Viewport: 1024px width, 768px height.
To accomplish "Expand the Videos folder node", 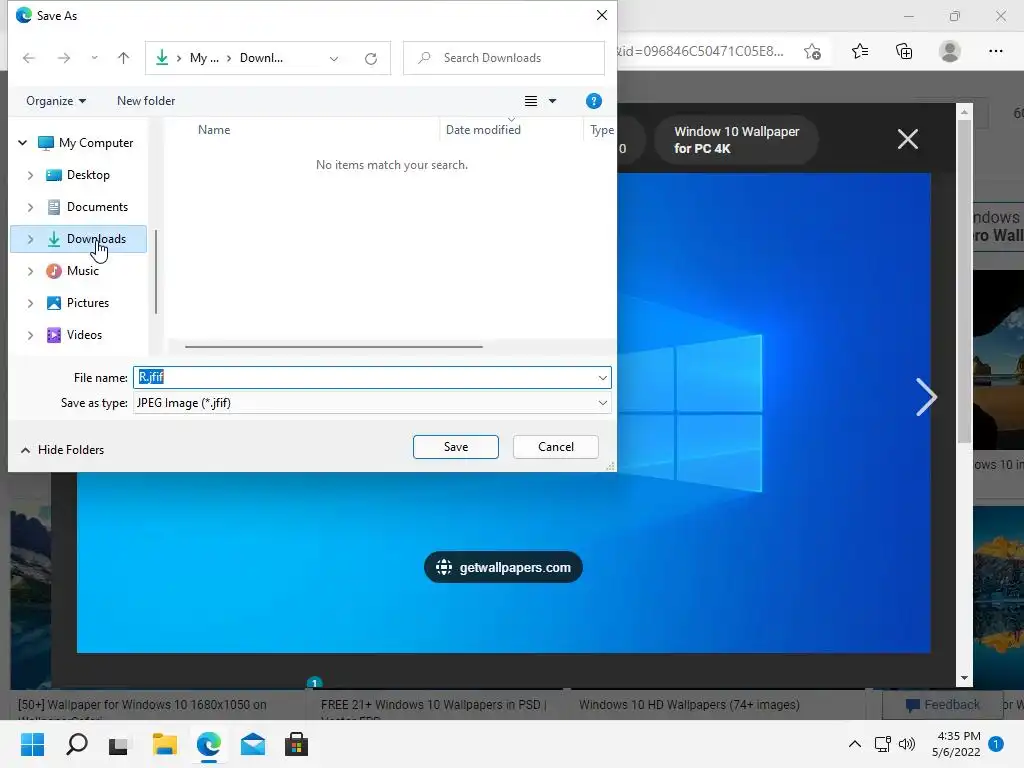I will (x=30, y=335).
